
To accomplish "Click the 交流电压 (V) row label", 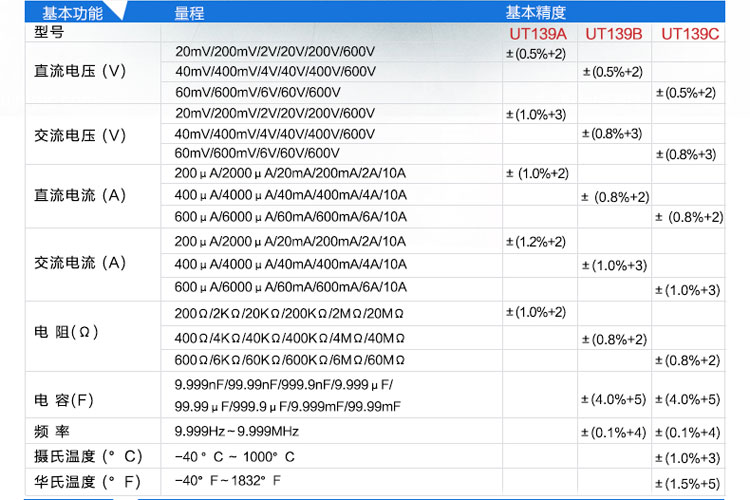I will (81, 134).
